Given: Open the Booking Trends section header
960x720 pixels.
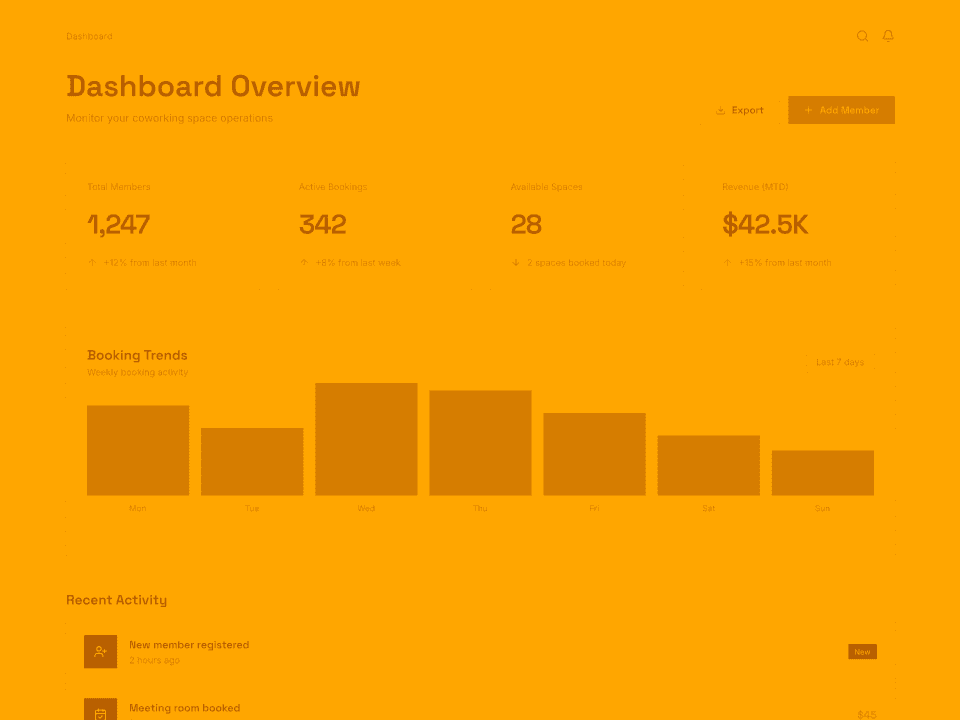Looking at the screenshot, I should pyautogui.click(x=137, y=355).
